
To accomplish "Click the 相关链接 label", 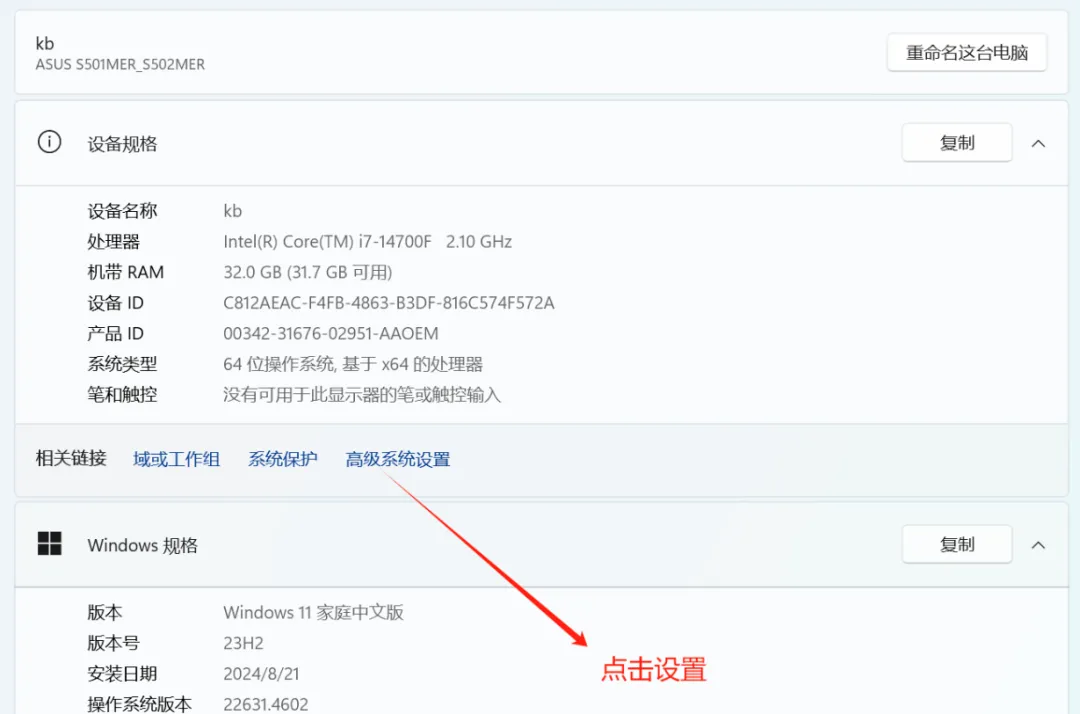I will tap(71, 458).
